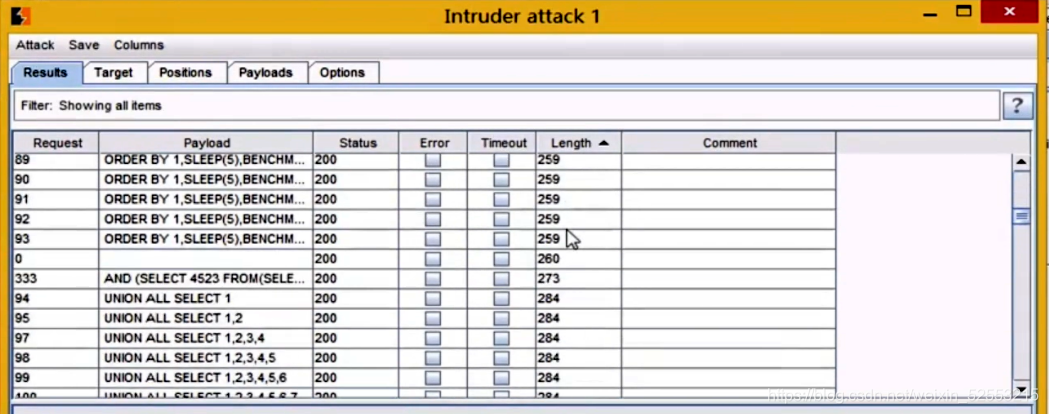This screenshot has height=414, width=1049.
Task: Select request 333 AND (SELECT 4523 payload
Action: click(206, 278)
